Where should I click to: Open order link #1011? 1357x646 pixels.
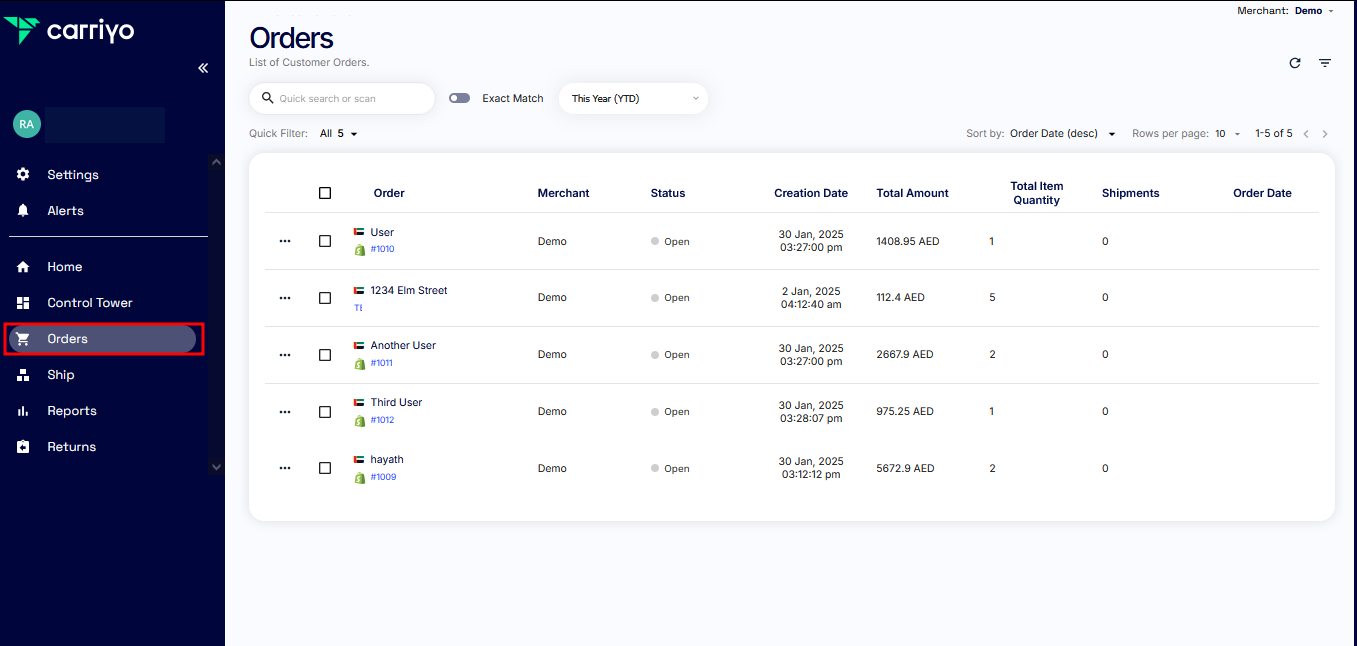[x=381, y=363]
